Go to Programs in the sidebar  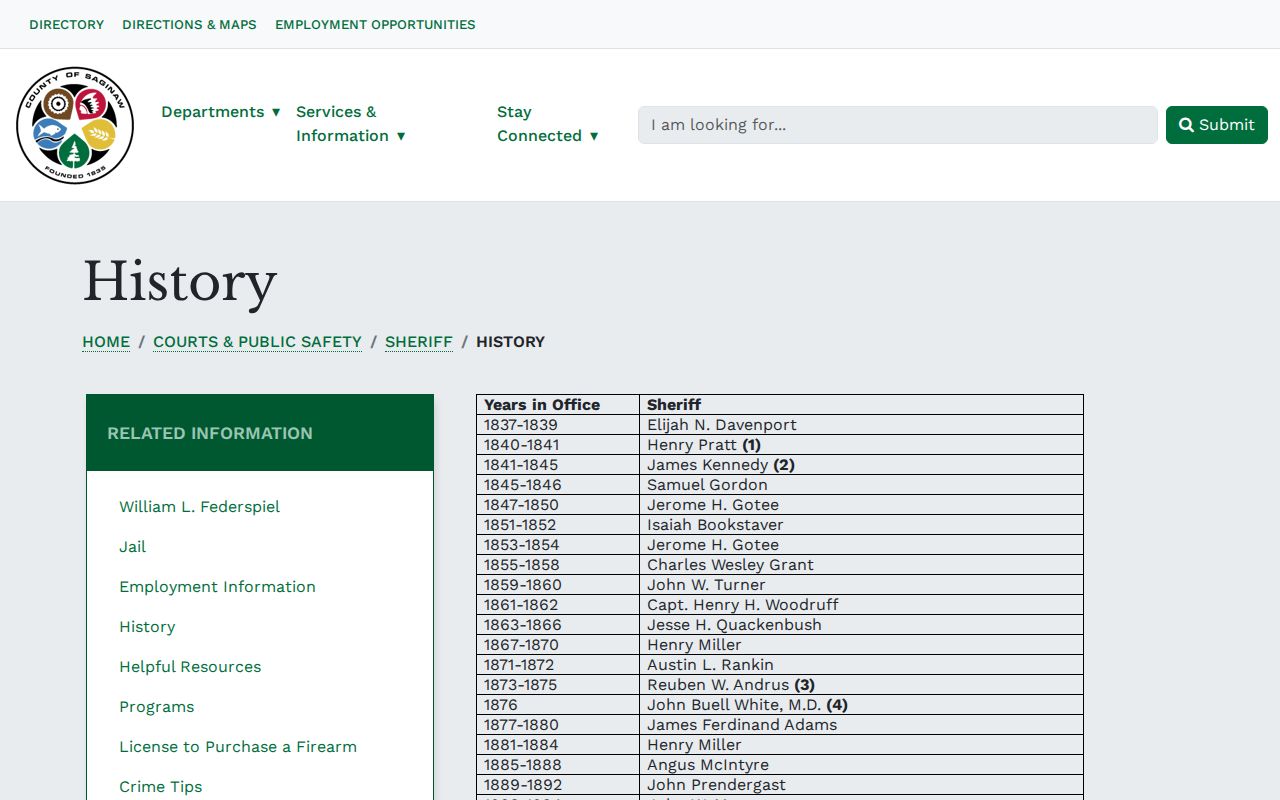(x=157, y=707)
